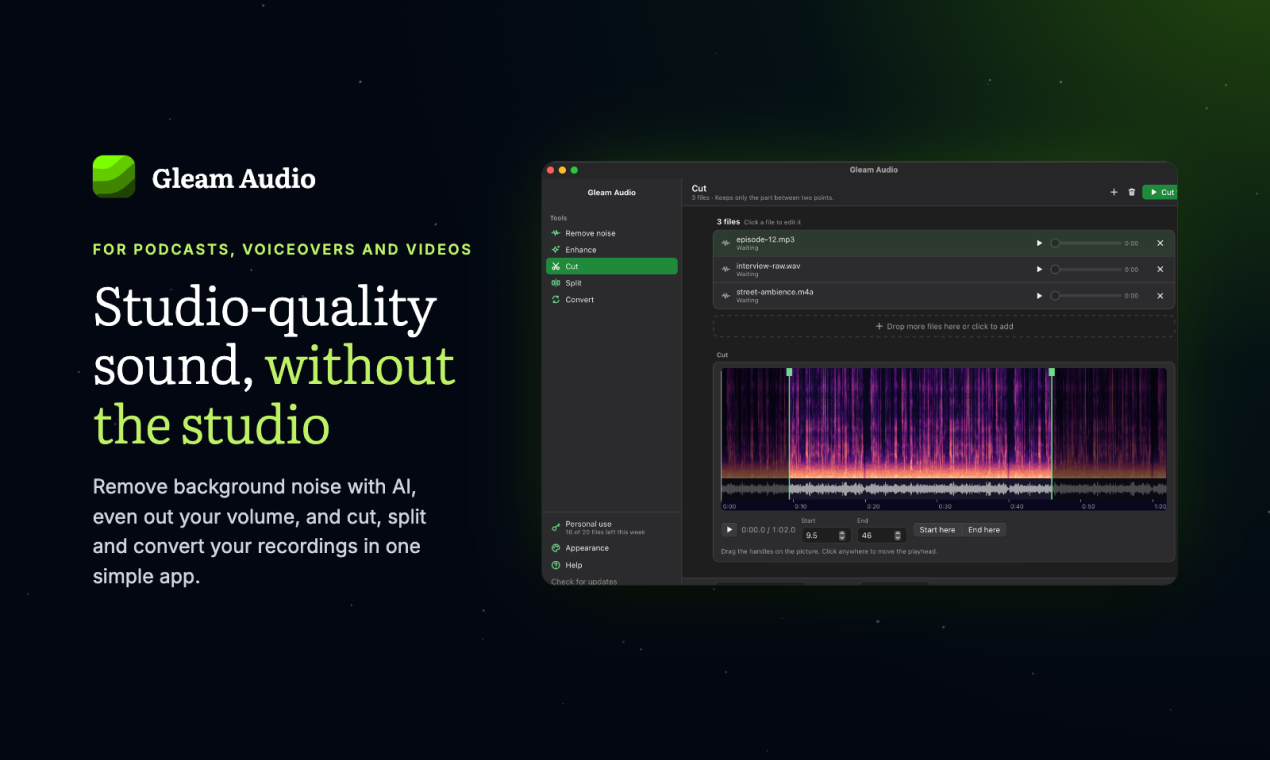Click the green Cut run button
Image resolution: width=1270 pixels, height=760 pixels.
point(1160,192)
